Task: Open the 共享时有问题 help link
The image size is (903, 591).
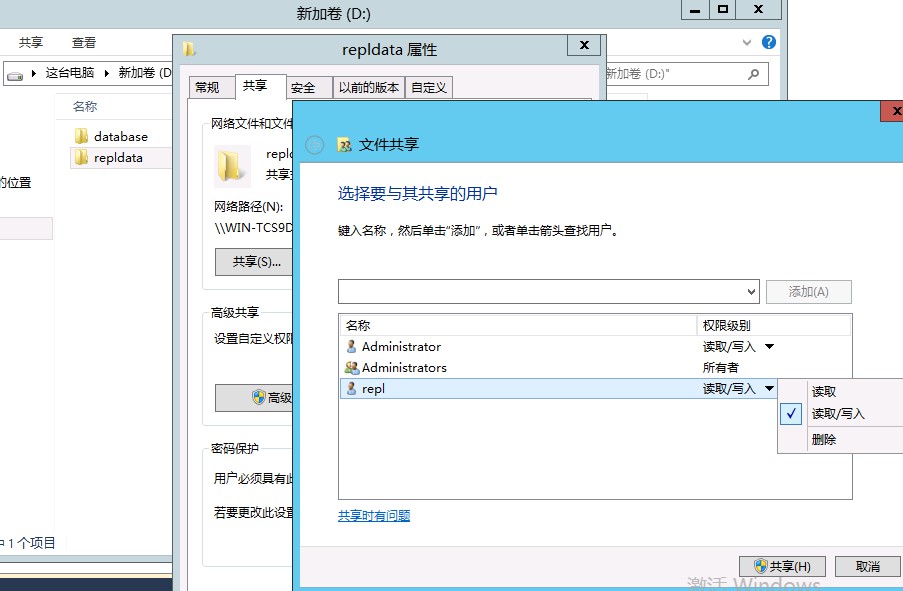Action: (374, 516)
